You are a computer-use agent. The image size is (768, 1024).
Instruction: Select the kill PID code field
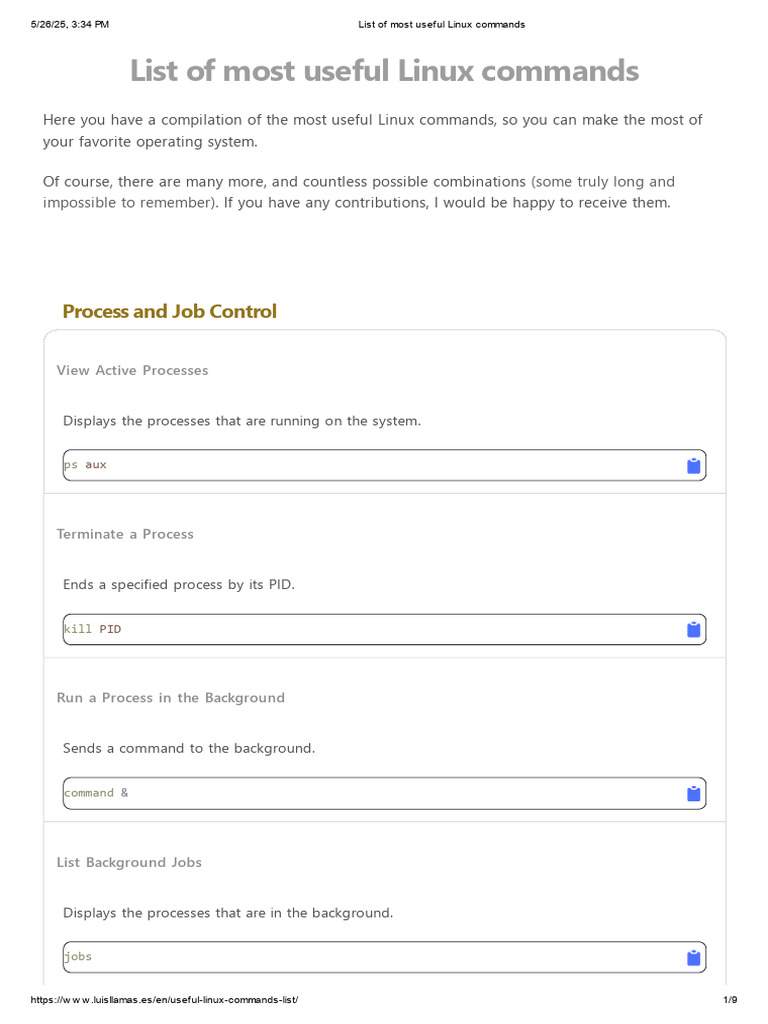pos(370,629)
